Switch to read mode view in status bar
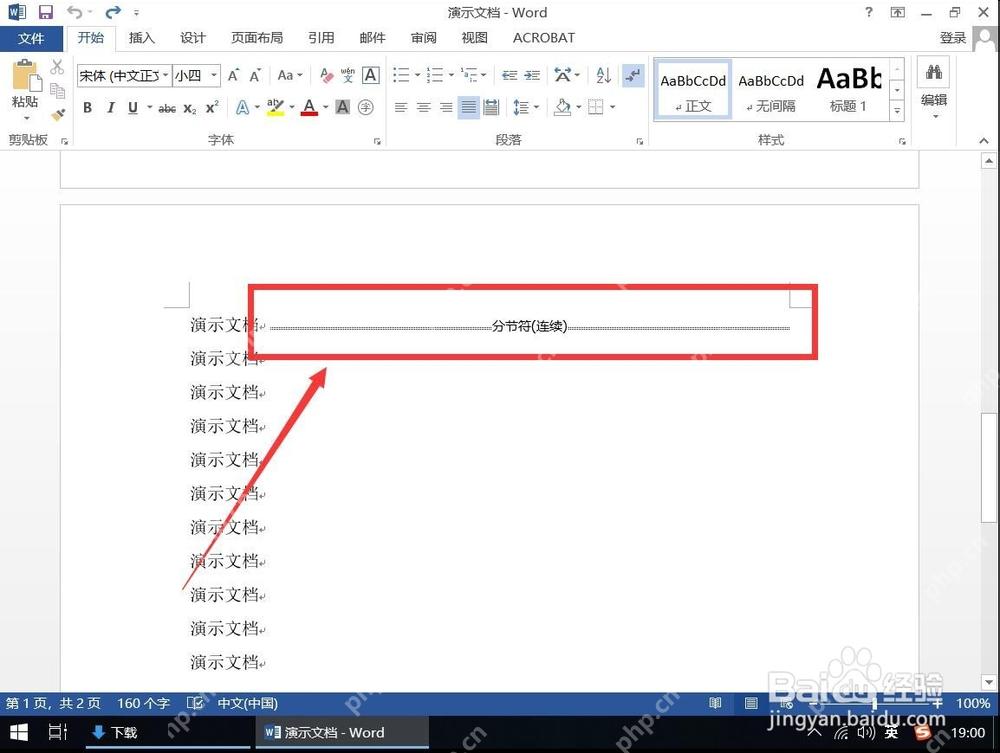1000x753 pixels. [x=716, y=703]
